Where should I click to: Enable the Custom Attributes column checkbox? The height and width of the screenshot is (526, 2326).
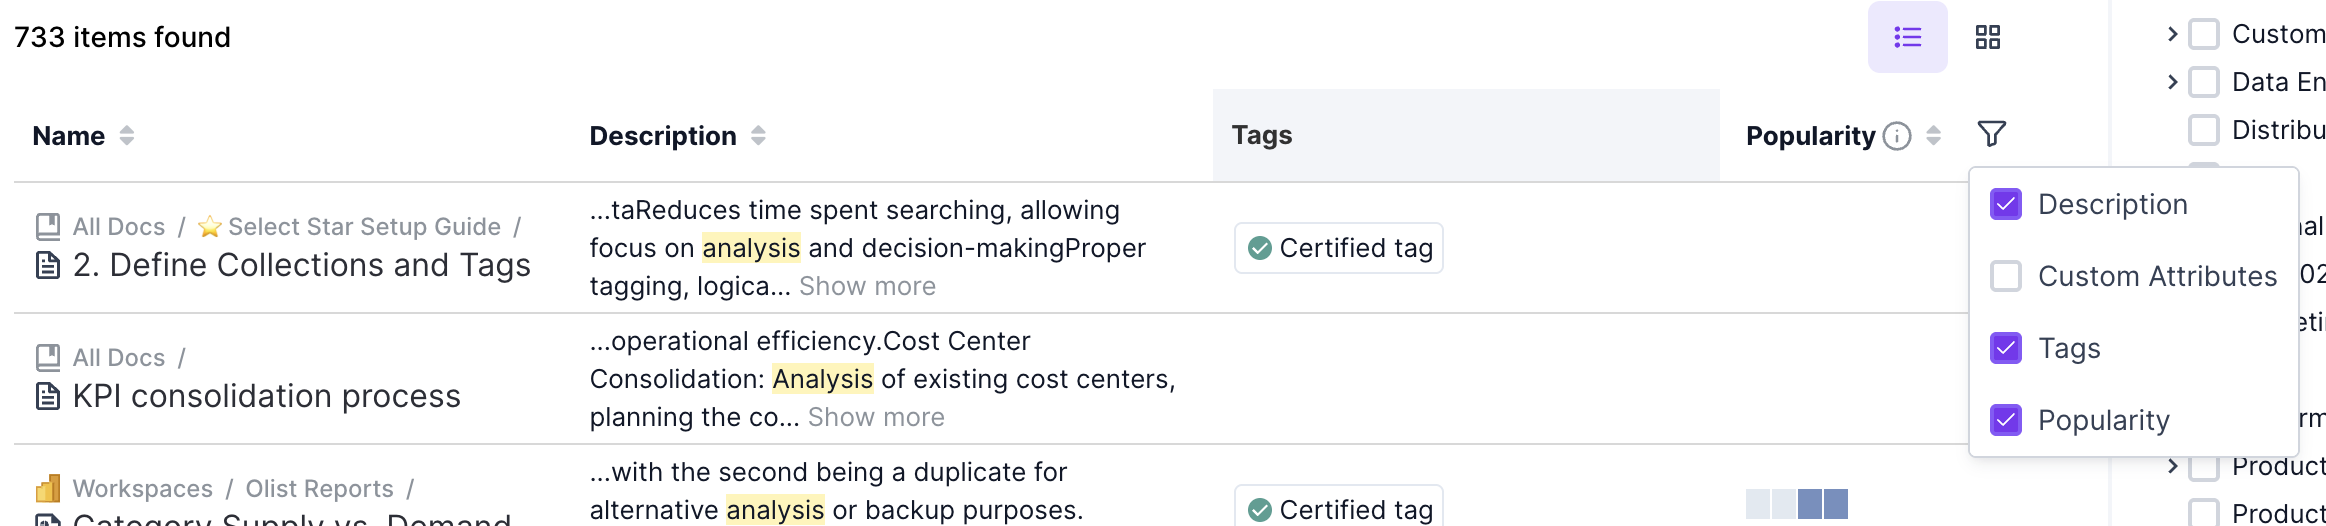click(2005, 276)
